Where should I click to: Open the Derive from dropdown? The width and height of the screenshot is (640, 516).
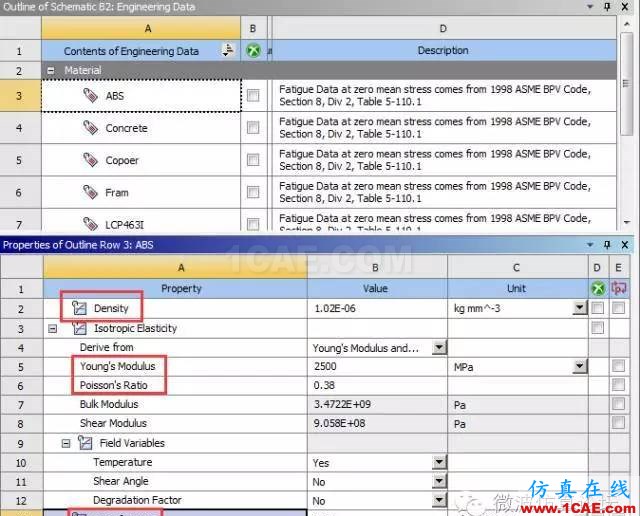pos(439,347)
